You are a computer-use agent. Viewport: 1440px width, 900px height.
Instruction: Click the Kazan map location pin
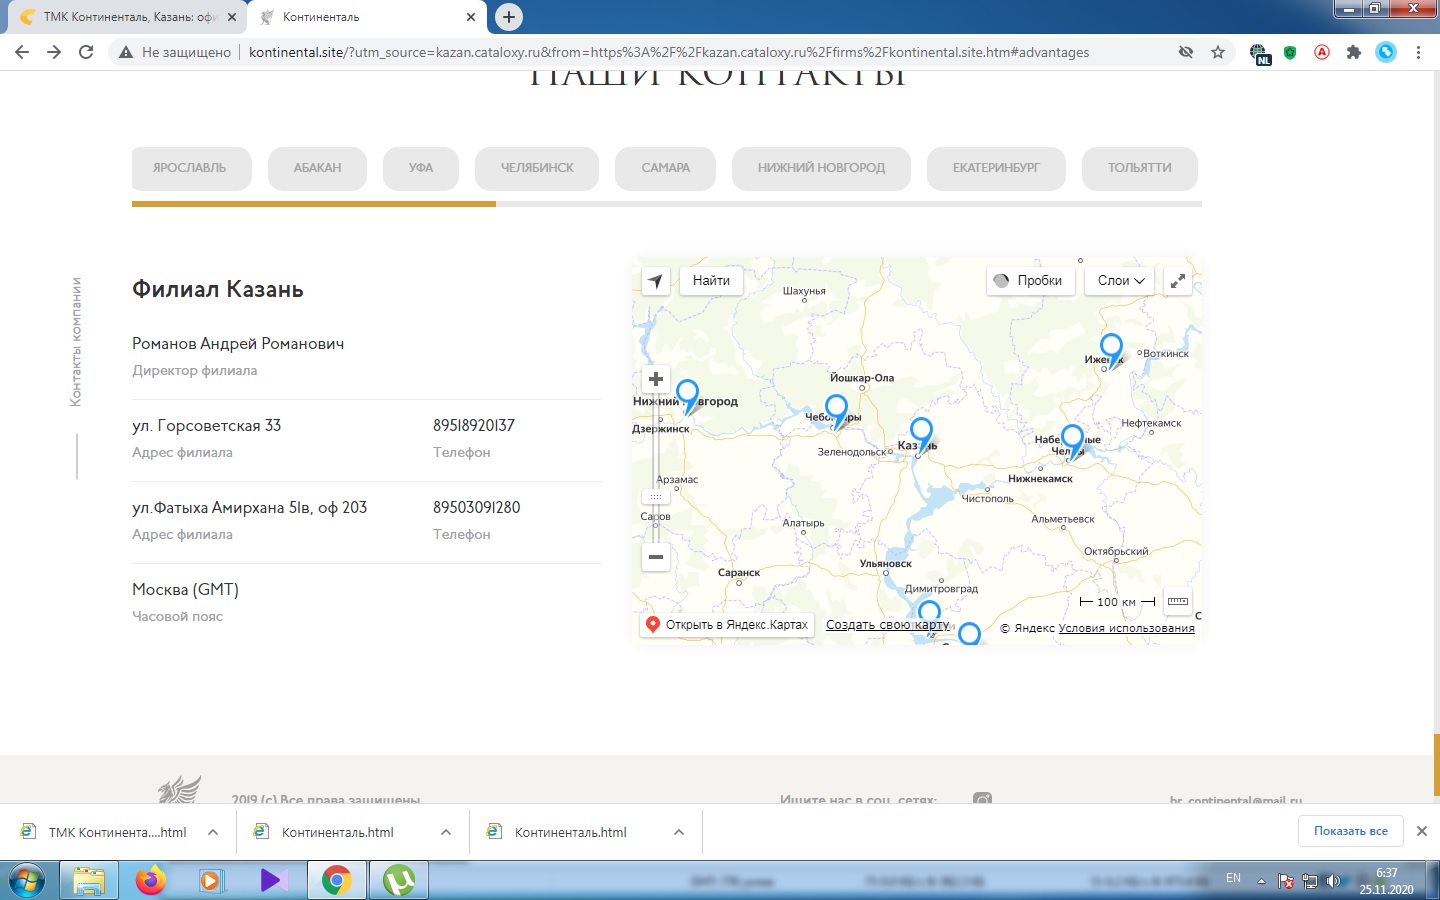(921, 433)
